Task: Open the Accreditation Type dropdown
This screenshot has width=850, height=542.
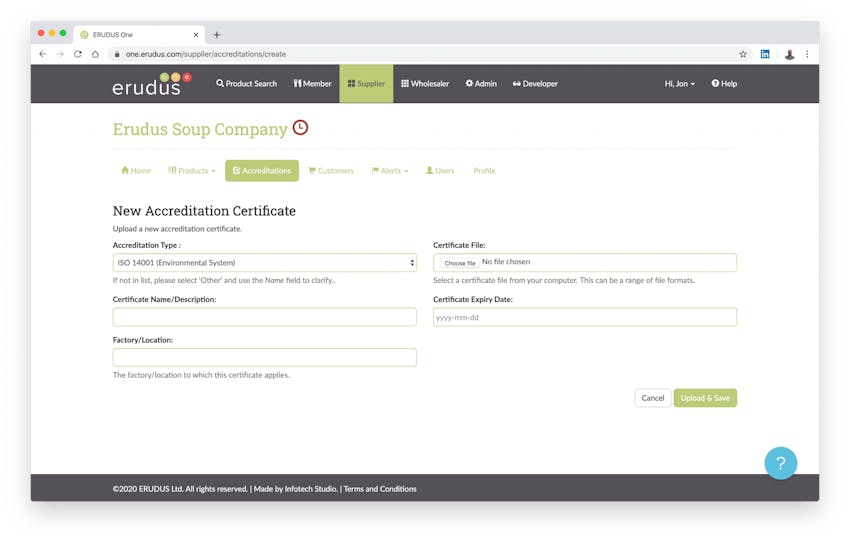Action: pyautogui.click(x=265, y=263)
